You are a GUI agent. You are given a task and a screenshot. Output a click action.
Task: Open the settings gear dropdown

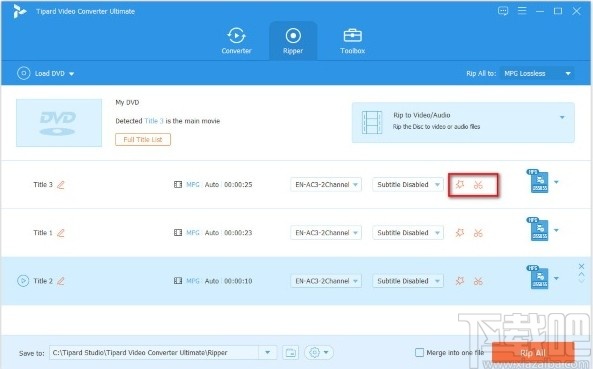[x=319, y=353]
